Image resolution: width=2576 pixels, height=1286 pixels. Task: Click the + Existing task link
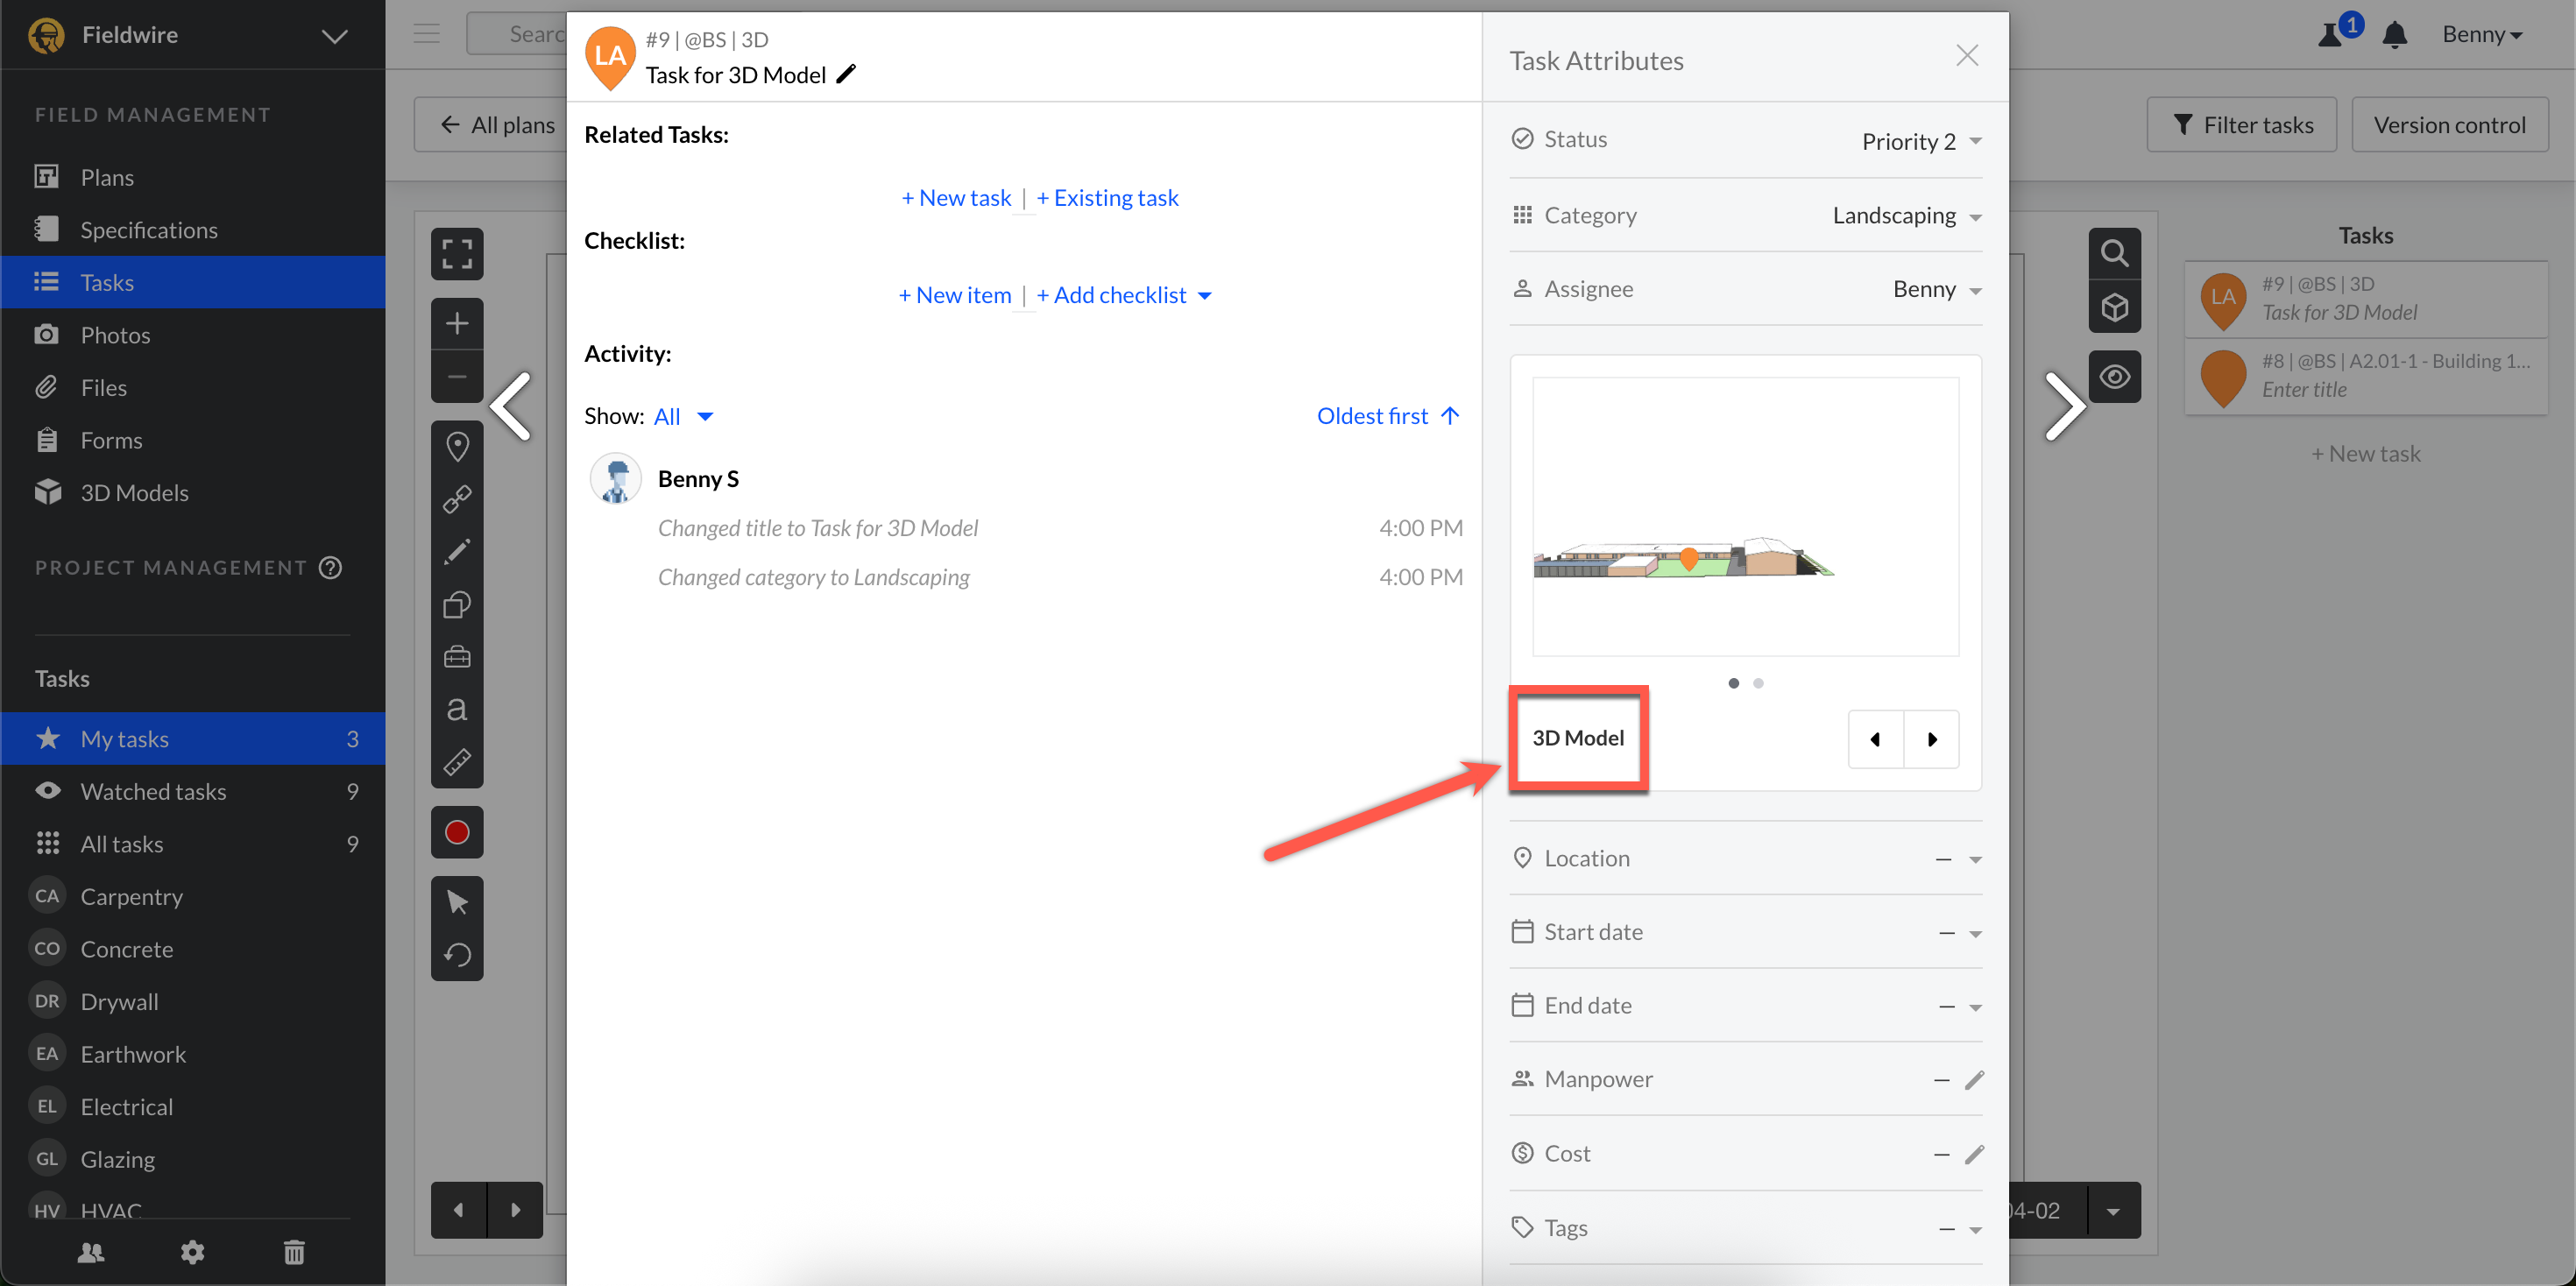[1107, 198]
